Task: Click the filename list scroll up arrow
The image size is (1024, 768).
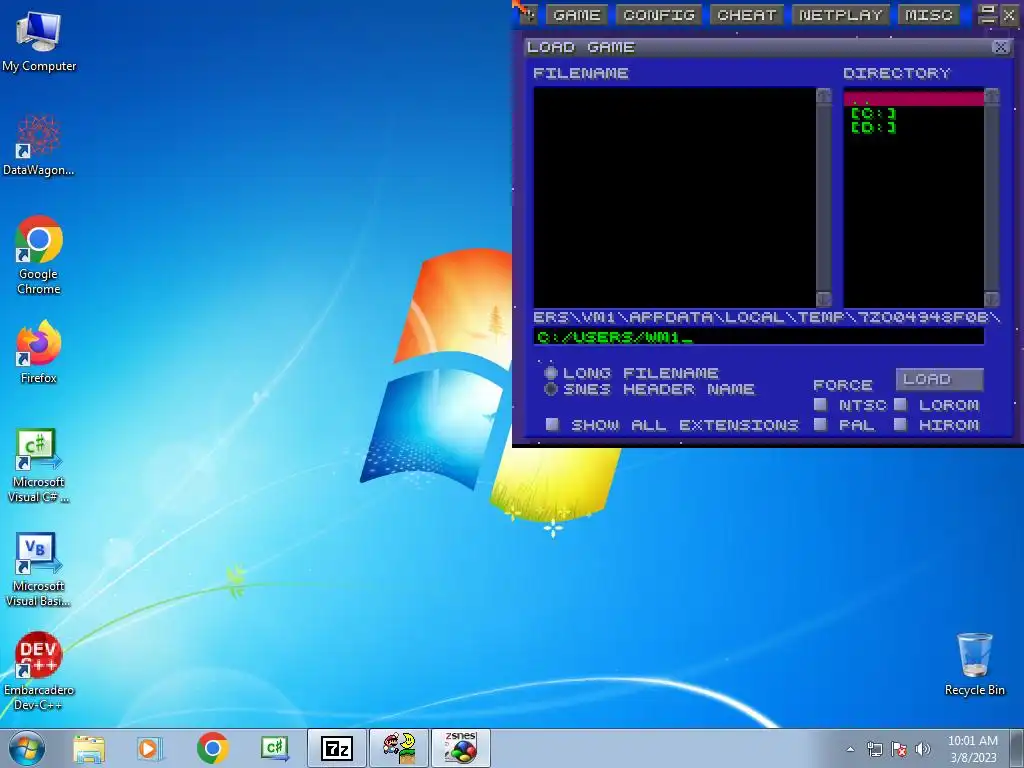Action: pos(824,96)
